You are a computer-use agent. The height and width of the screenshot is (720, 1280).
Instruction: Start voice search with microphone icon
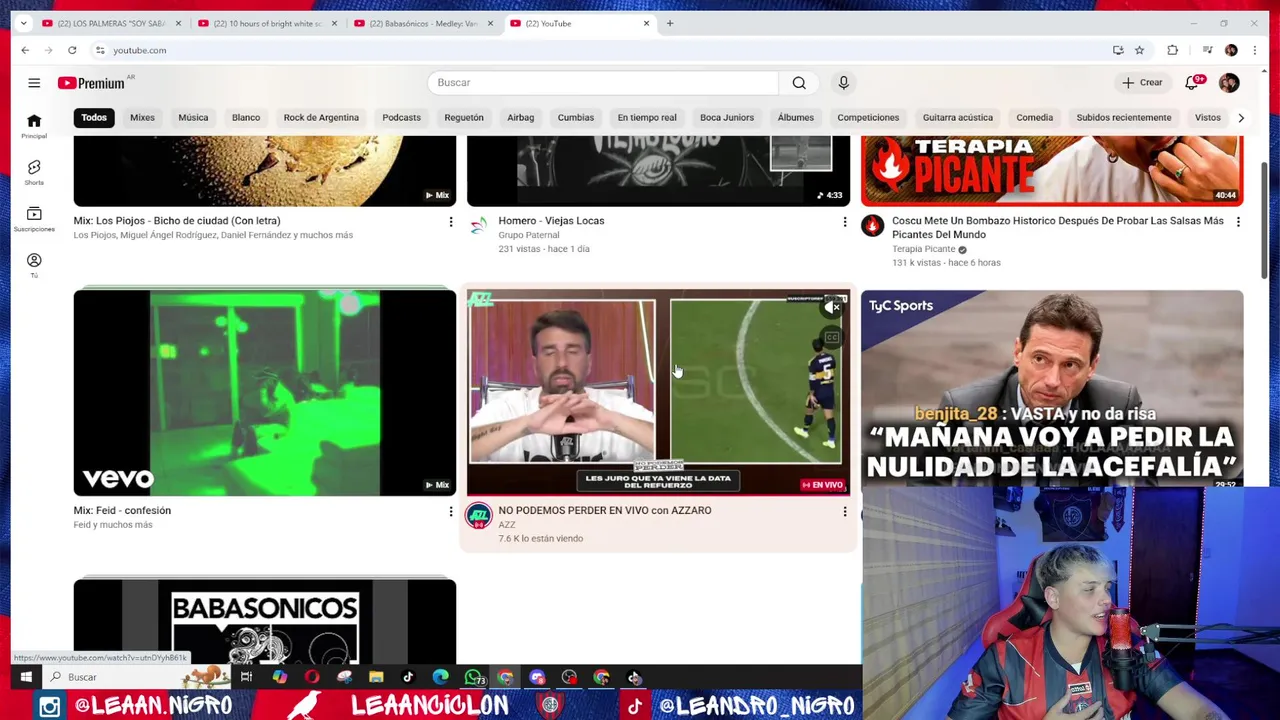pos(843,83)
